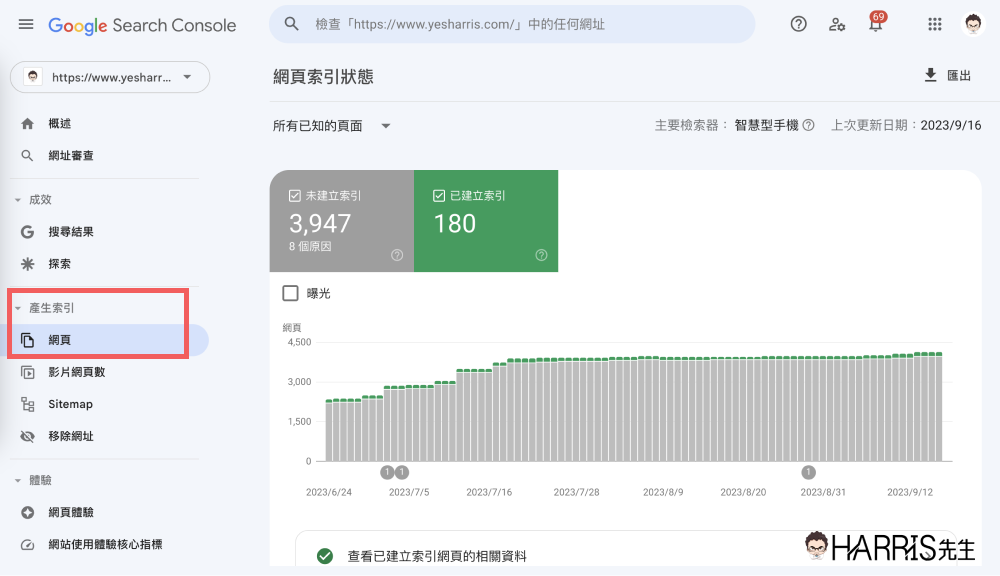The image size is (1000, 576).
Task: Open the account avatar menu
Action: coord(973,24)
